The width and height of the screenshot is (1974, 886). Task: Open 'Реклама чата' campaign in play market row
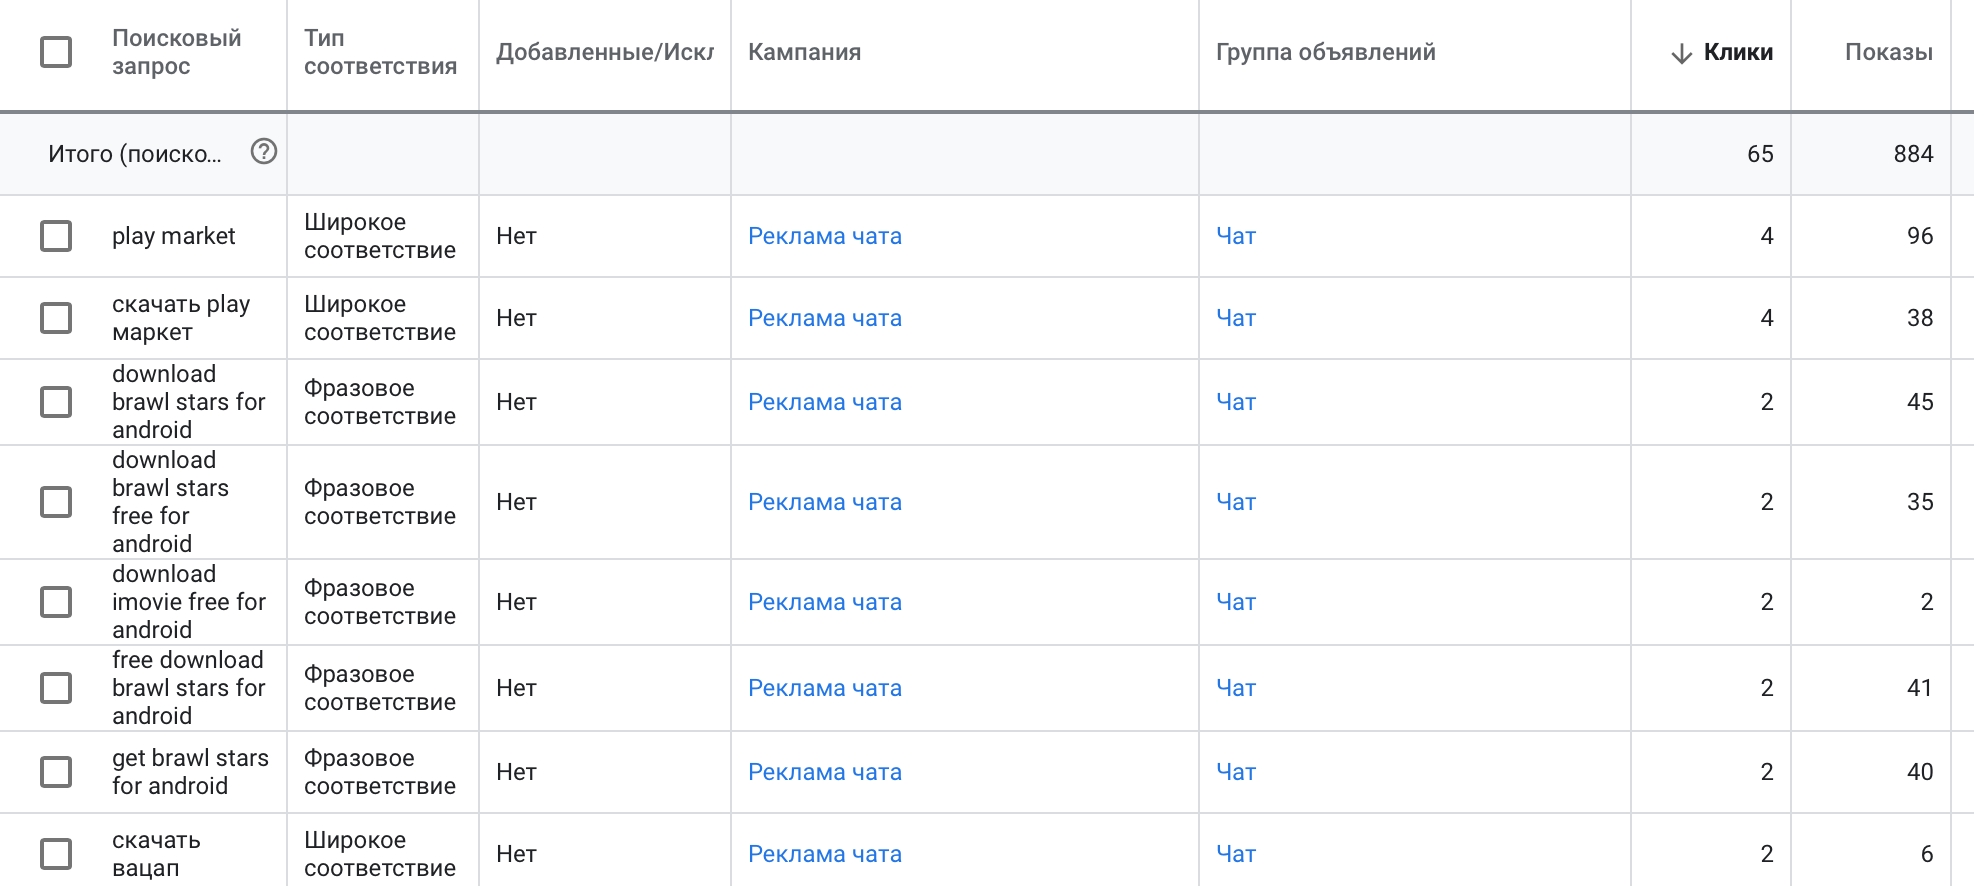825,236
